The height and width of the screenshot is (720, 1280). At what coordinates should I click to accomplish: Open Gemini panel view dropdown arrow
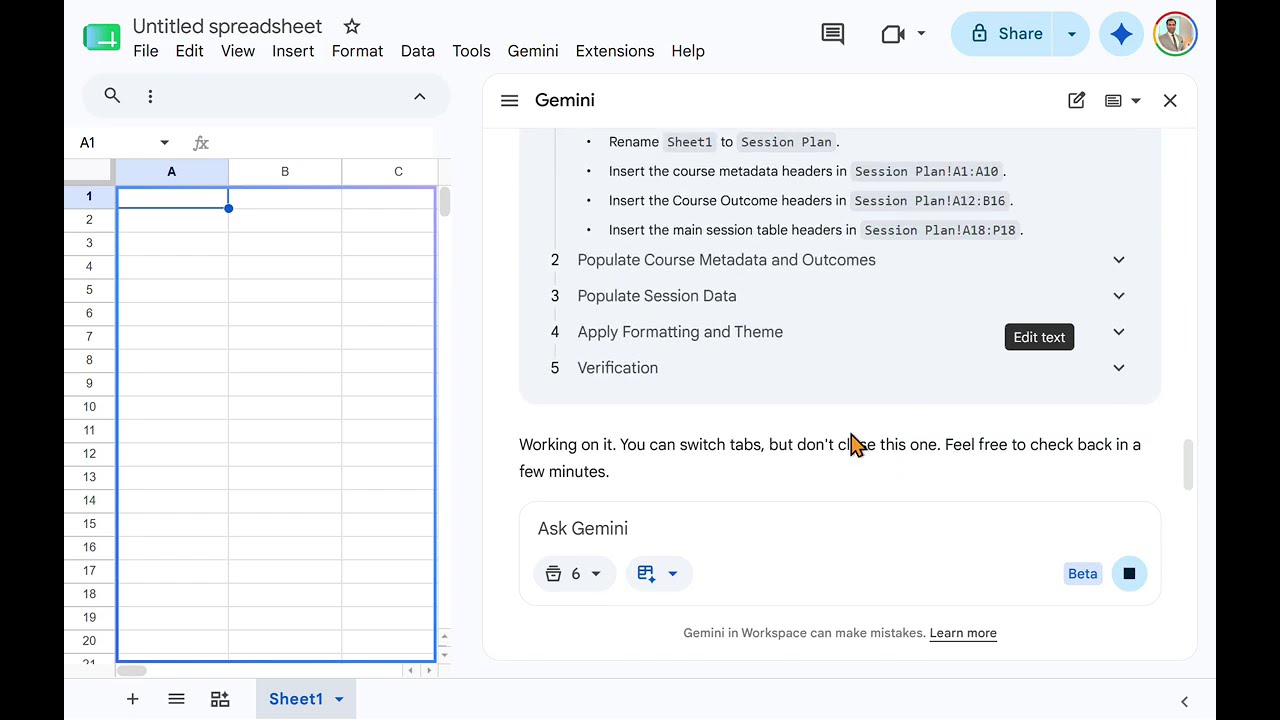(1135, 100)
